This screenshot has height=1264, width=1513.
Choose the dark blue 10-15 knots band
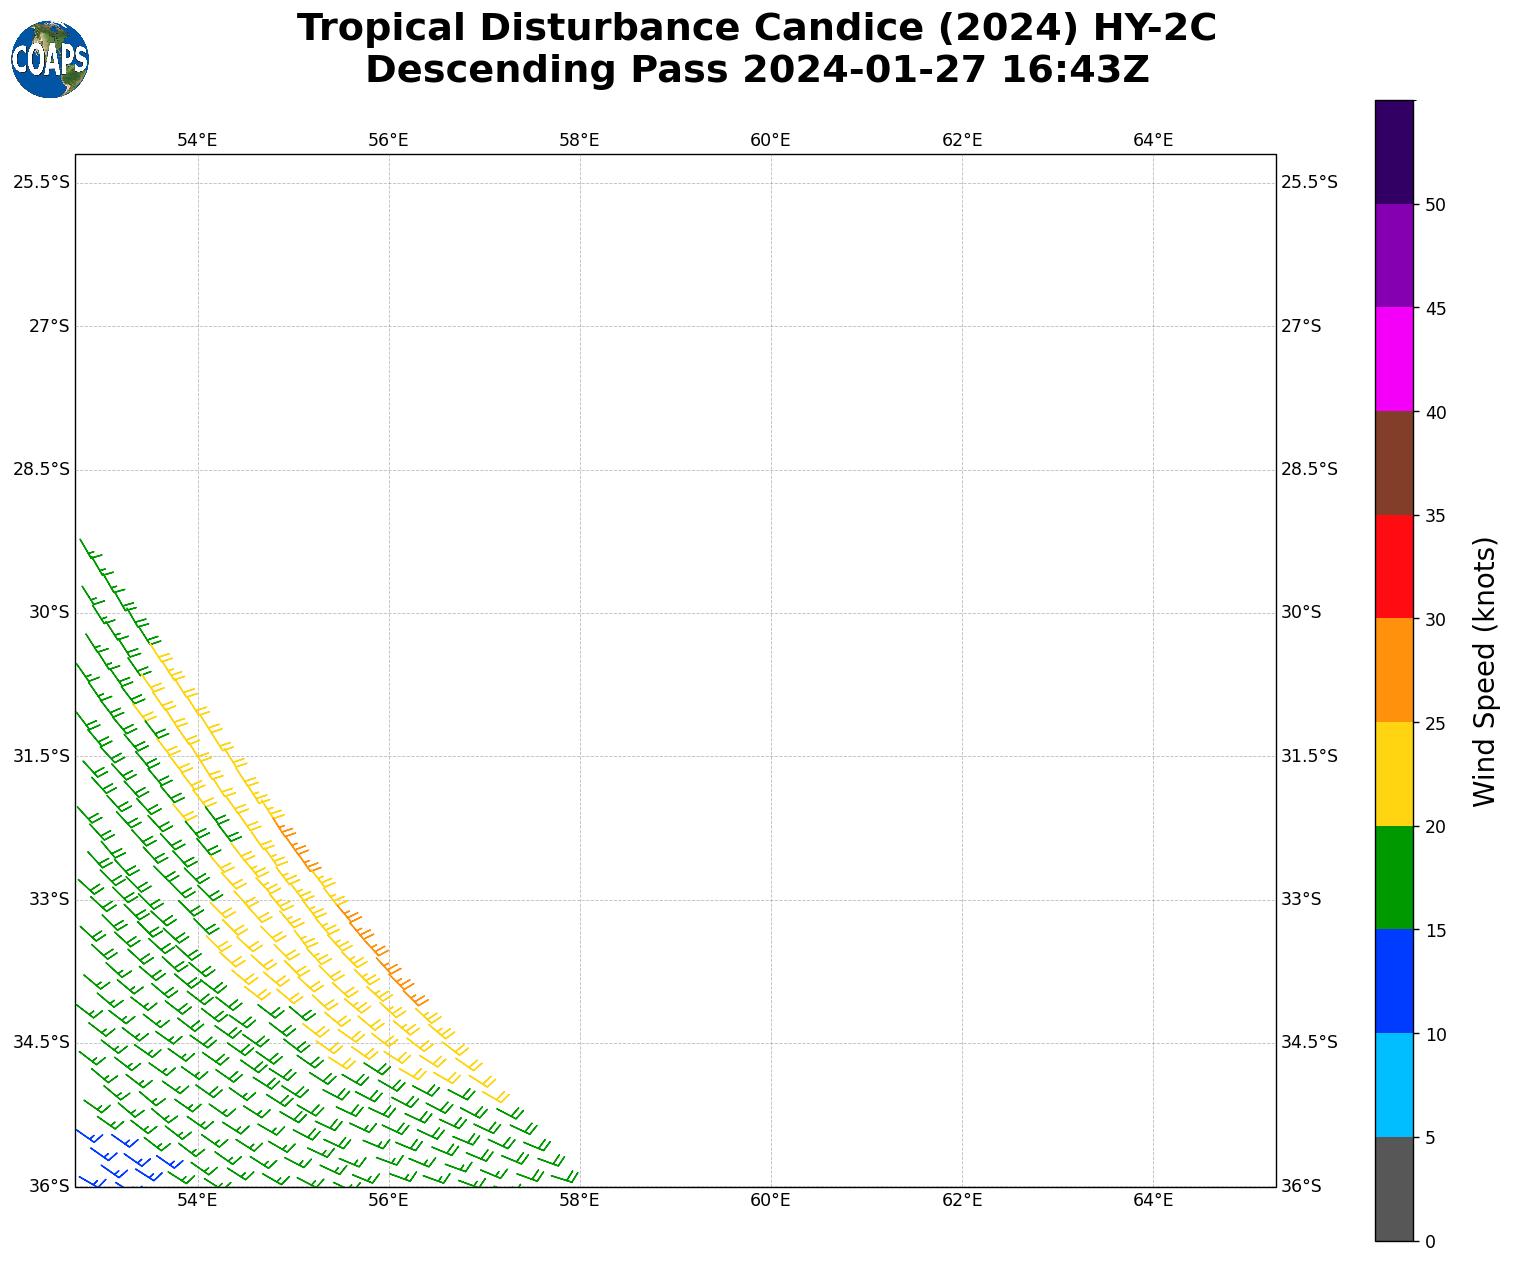1394,981
